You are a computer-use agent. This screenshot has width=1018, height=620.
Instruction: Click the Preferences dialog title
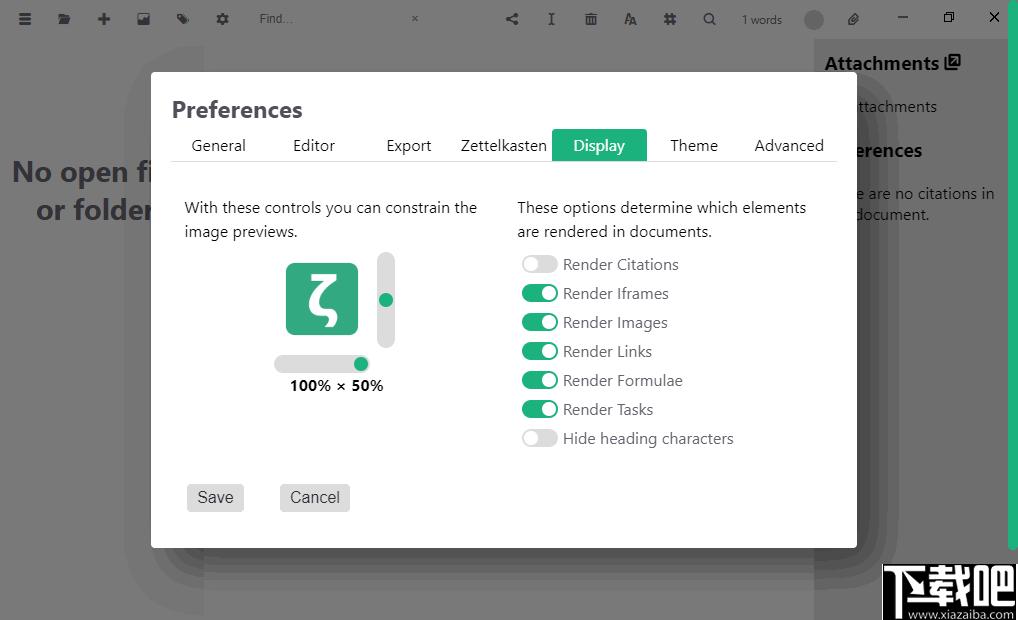click(237, 110)
